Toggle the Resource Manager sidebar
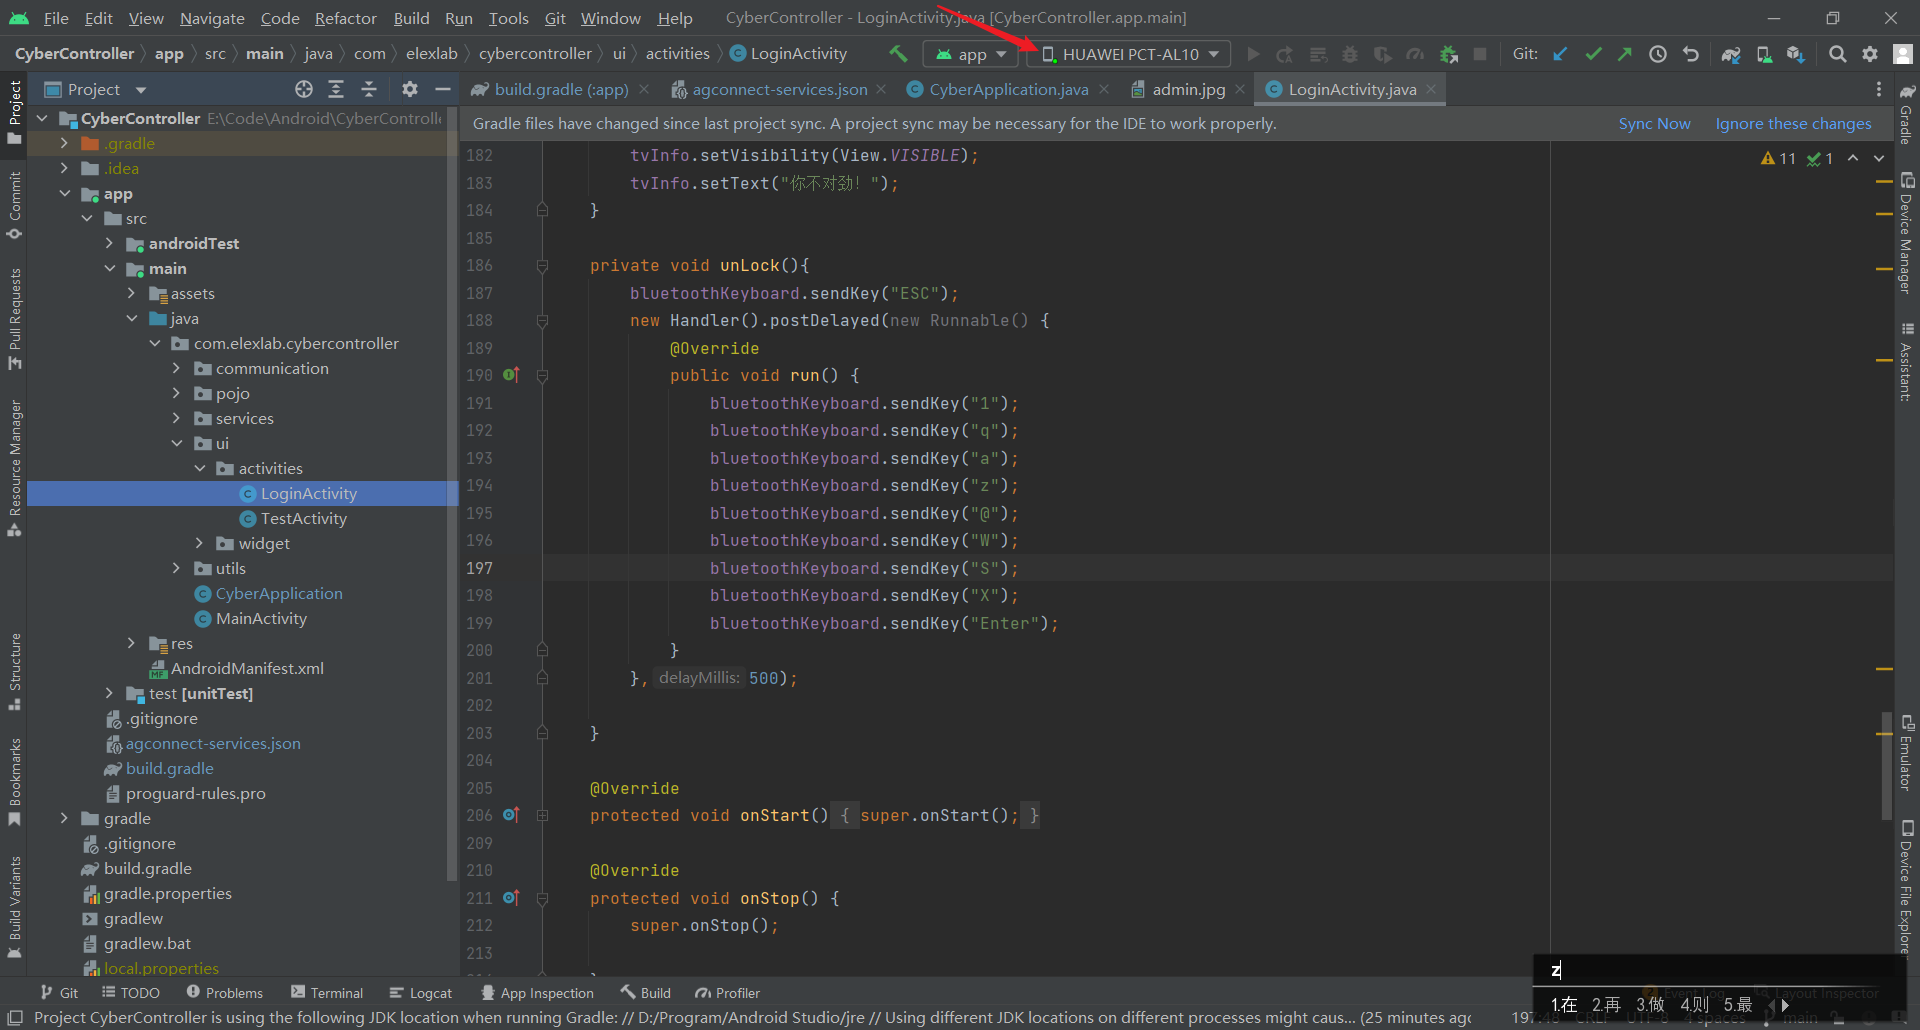1920x1030 pixels. pos(14,468)
